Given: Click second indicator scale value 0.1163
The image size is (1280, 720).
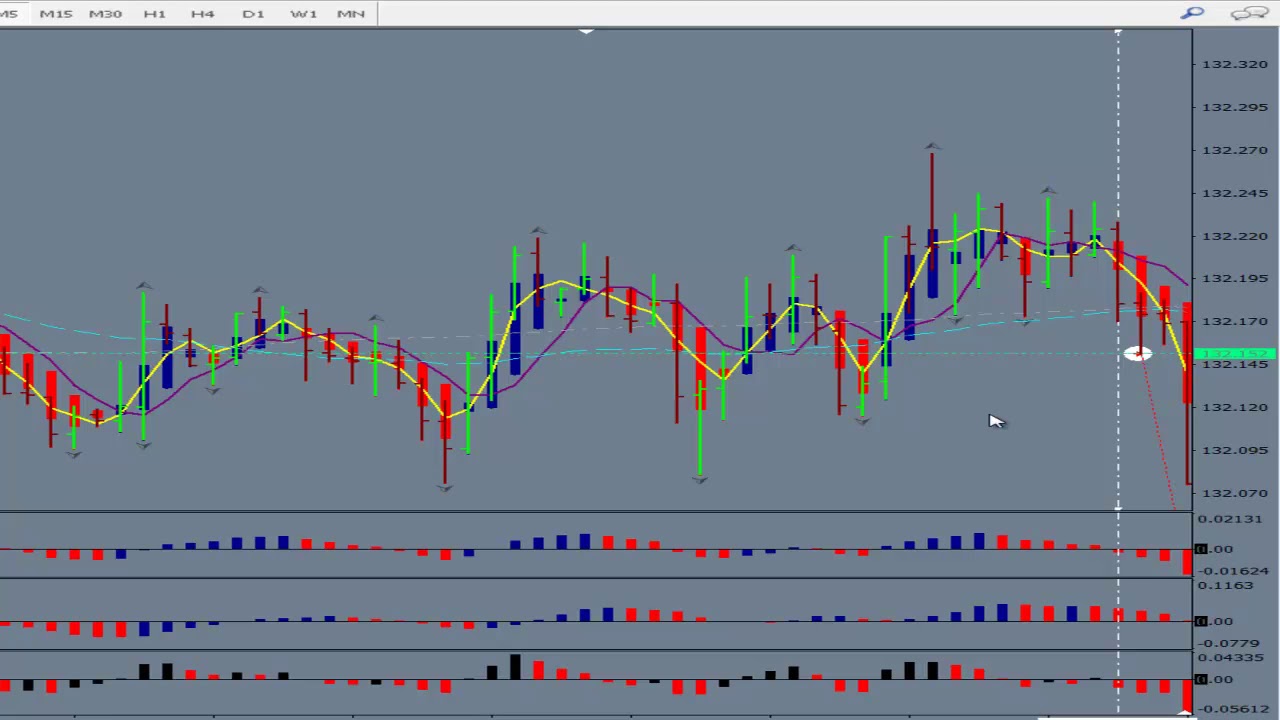Looking at the screenshot, I should pos(1225,585).
